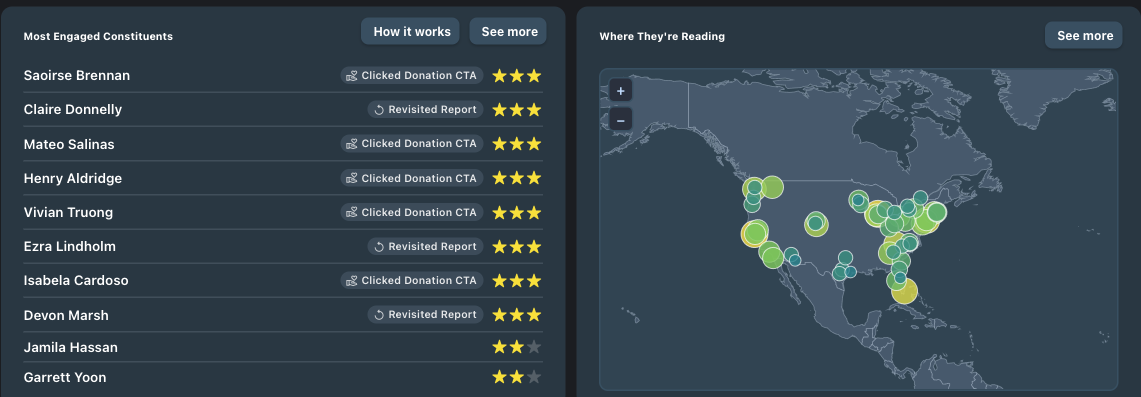Image resolution: width=1141 pixels, height=397 pixels.
Task: Click the Most Engaged Constituents heading
Action: click(98, 36)
